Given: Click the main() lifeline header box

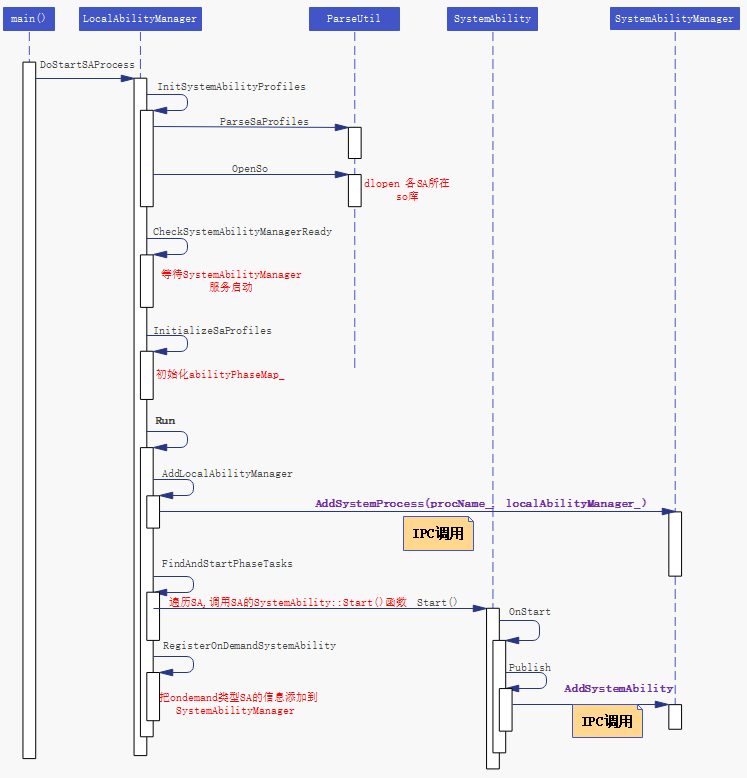Looking at the screenshot, I should tap(29, 18).
